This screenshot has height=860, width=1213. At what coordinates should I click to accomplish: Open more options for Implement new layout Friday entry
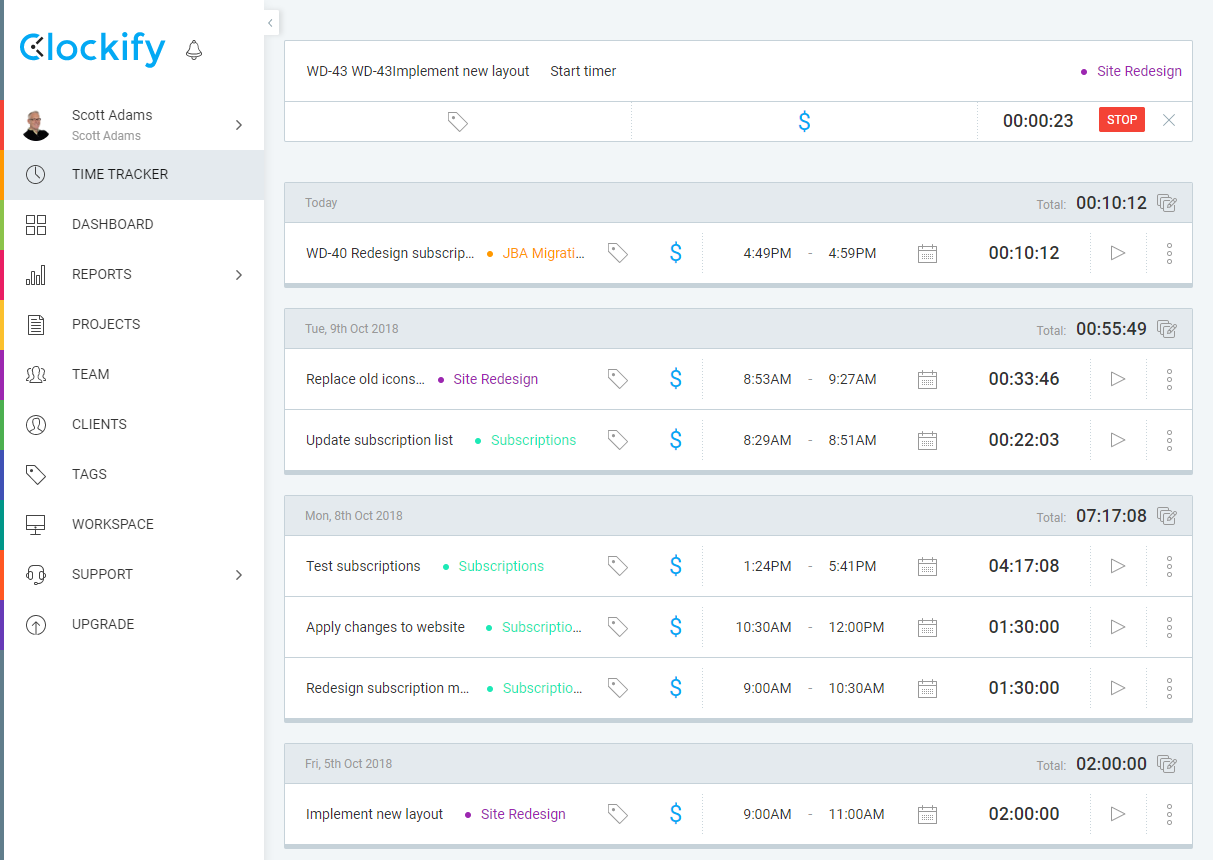[x=1169, y=814]
